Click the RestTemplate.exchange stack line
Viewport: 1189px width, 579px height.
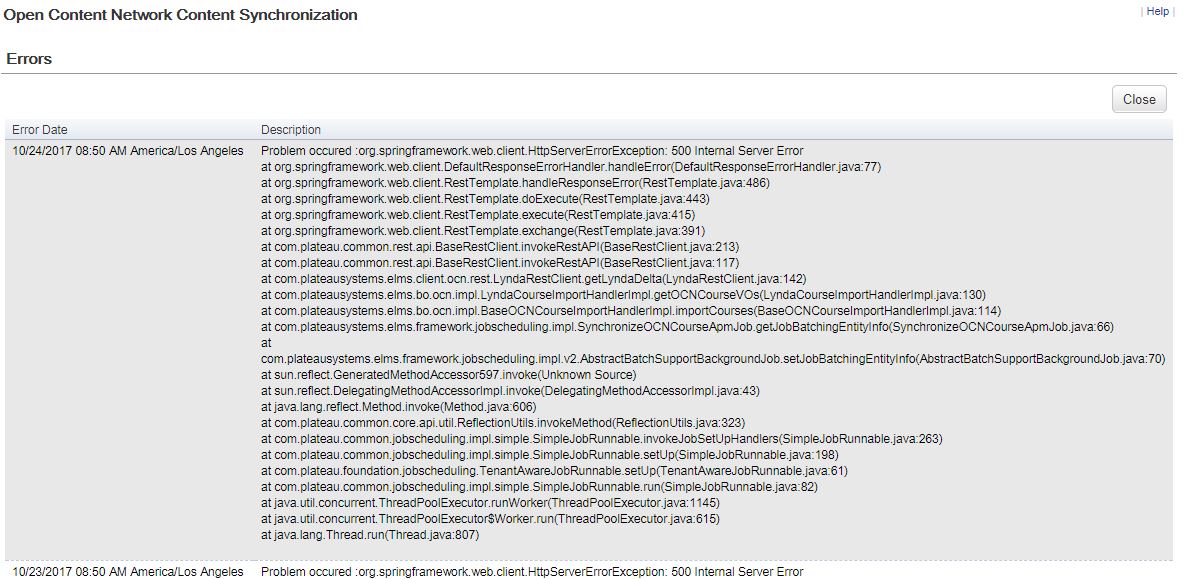(x=483, y=230)
